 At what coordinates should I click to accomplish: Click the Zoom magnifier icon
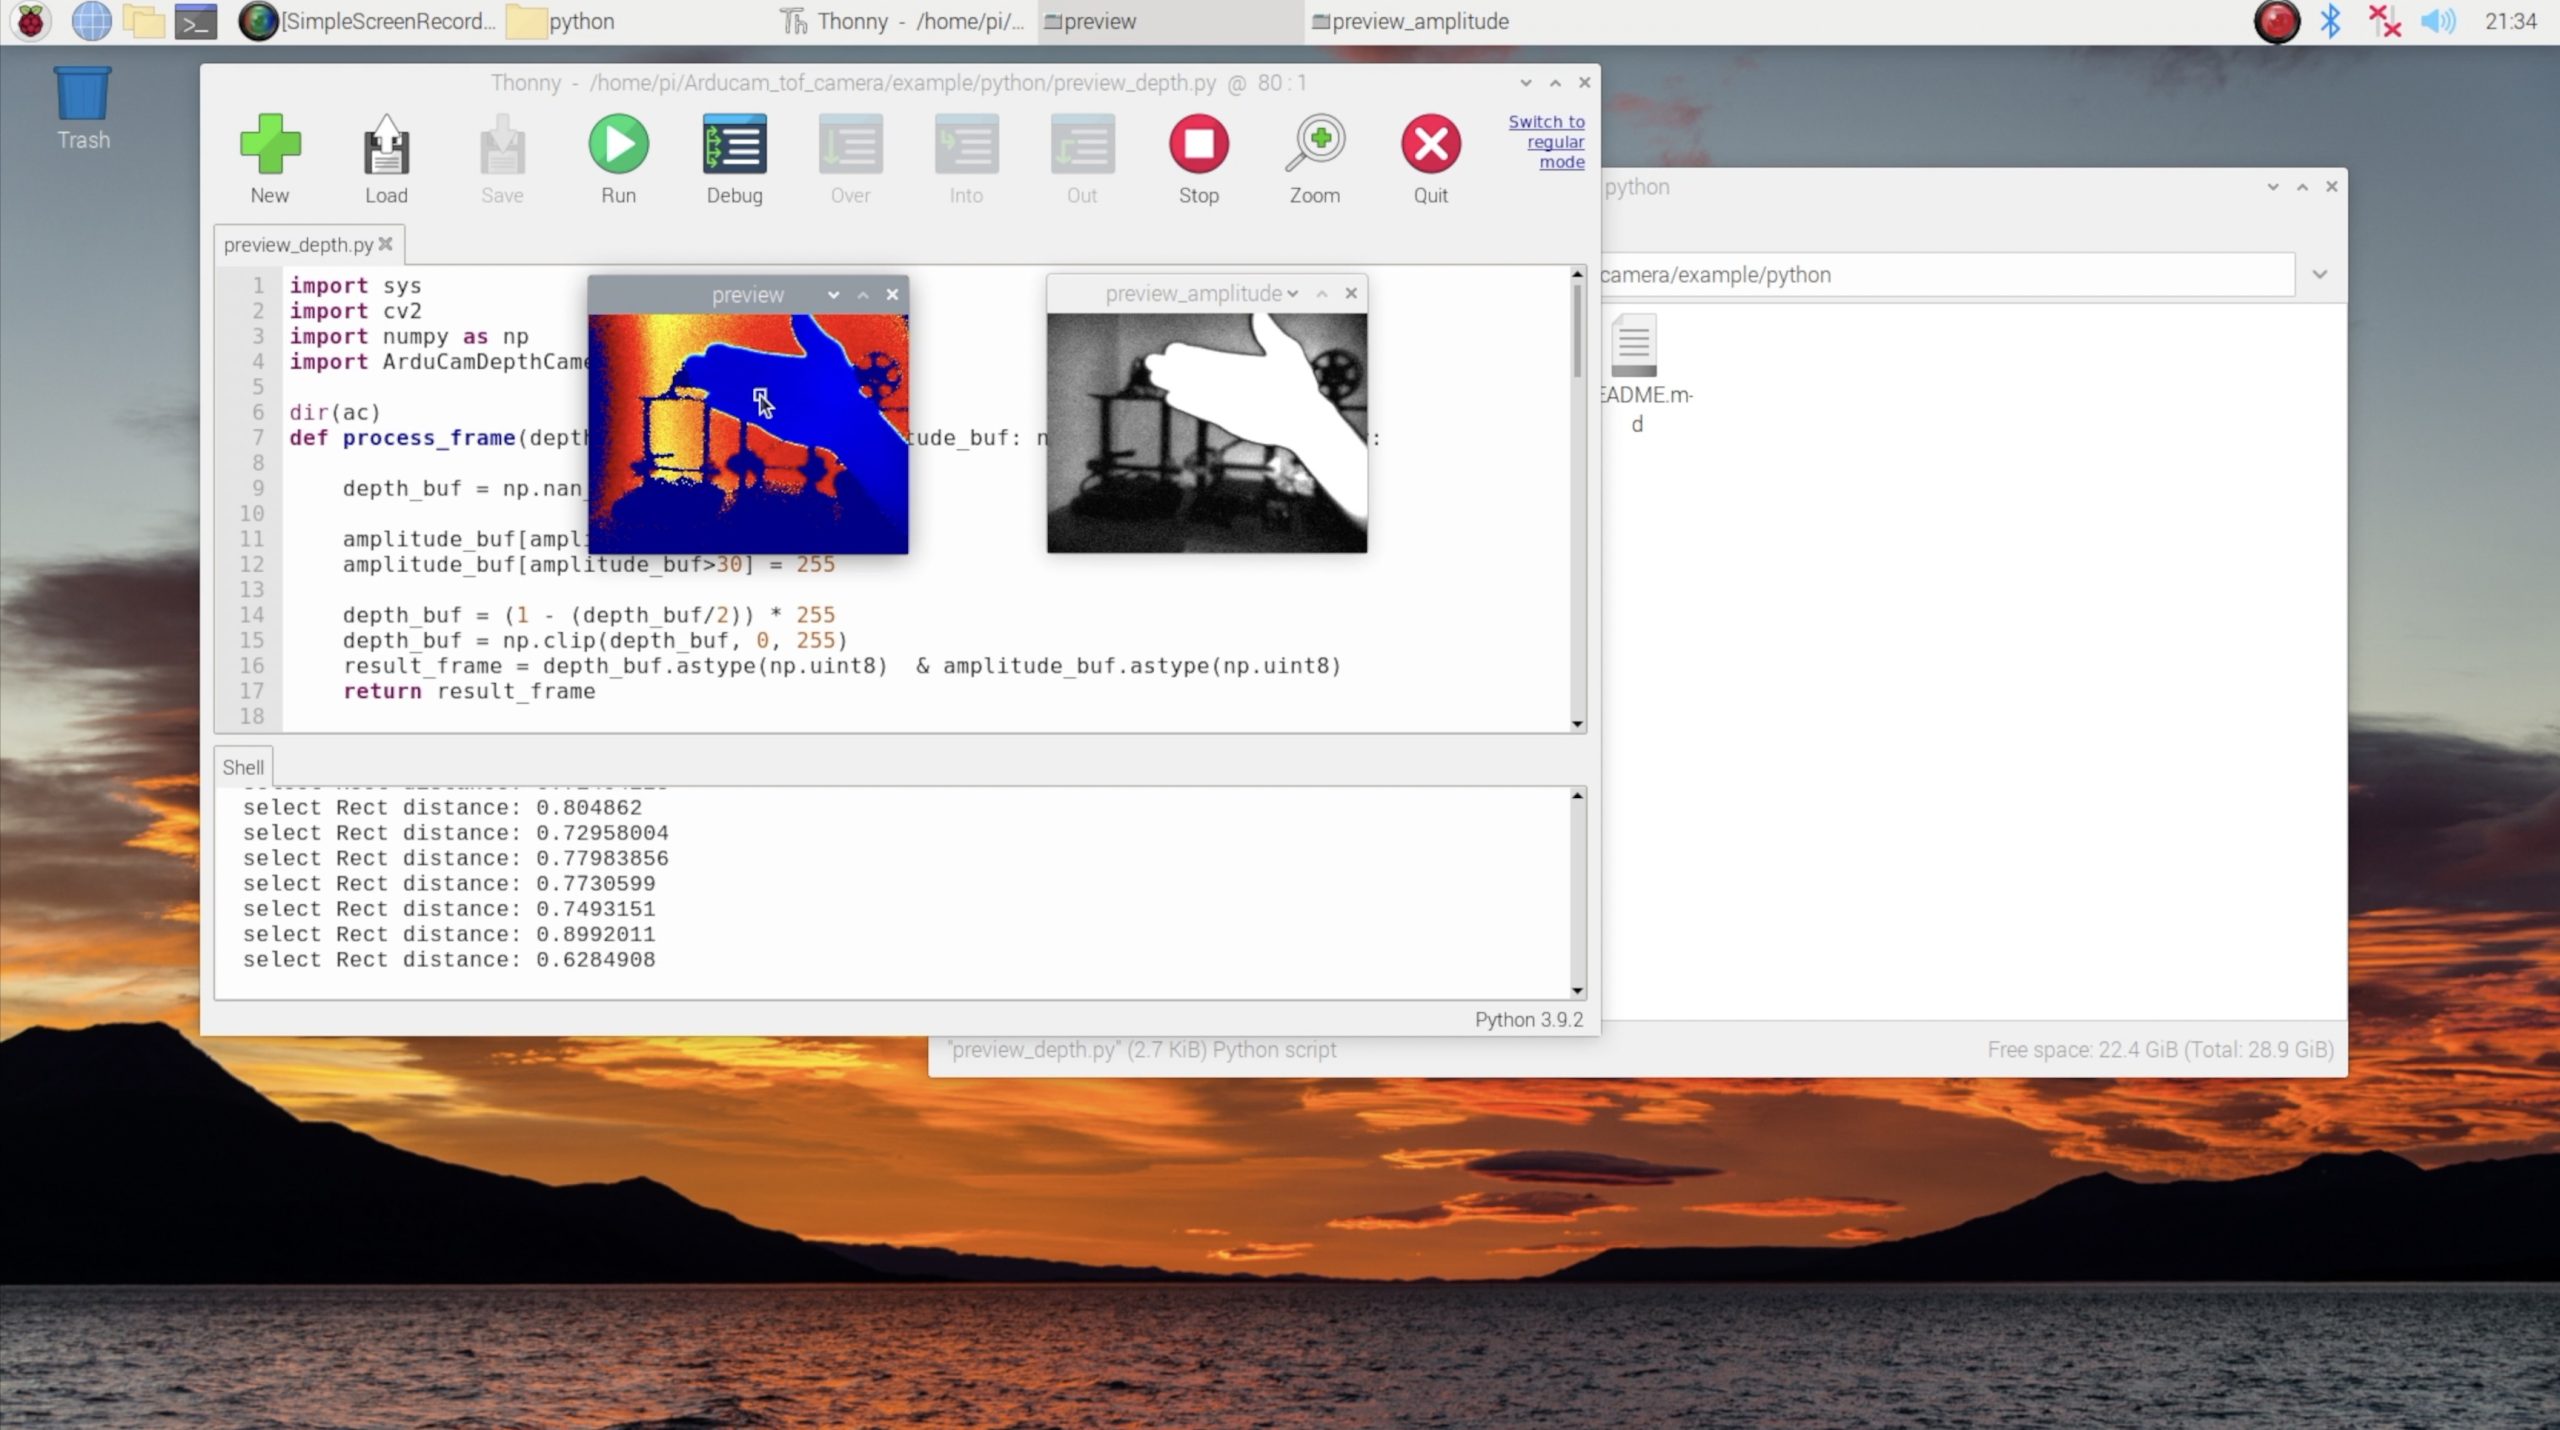[1314, 145]
